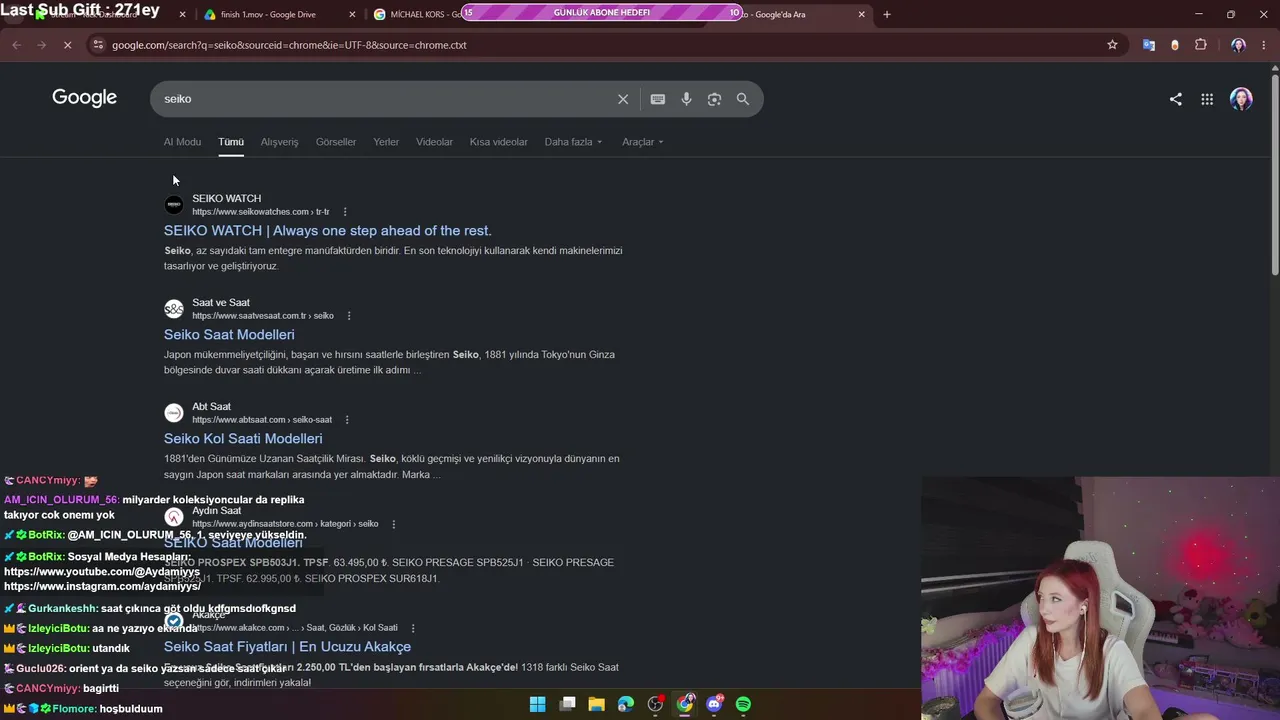The image size is (1280, 720).
Task: Open Microsoft Edge from the taskbar
Action: click(x=626, y=704)
